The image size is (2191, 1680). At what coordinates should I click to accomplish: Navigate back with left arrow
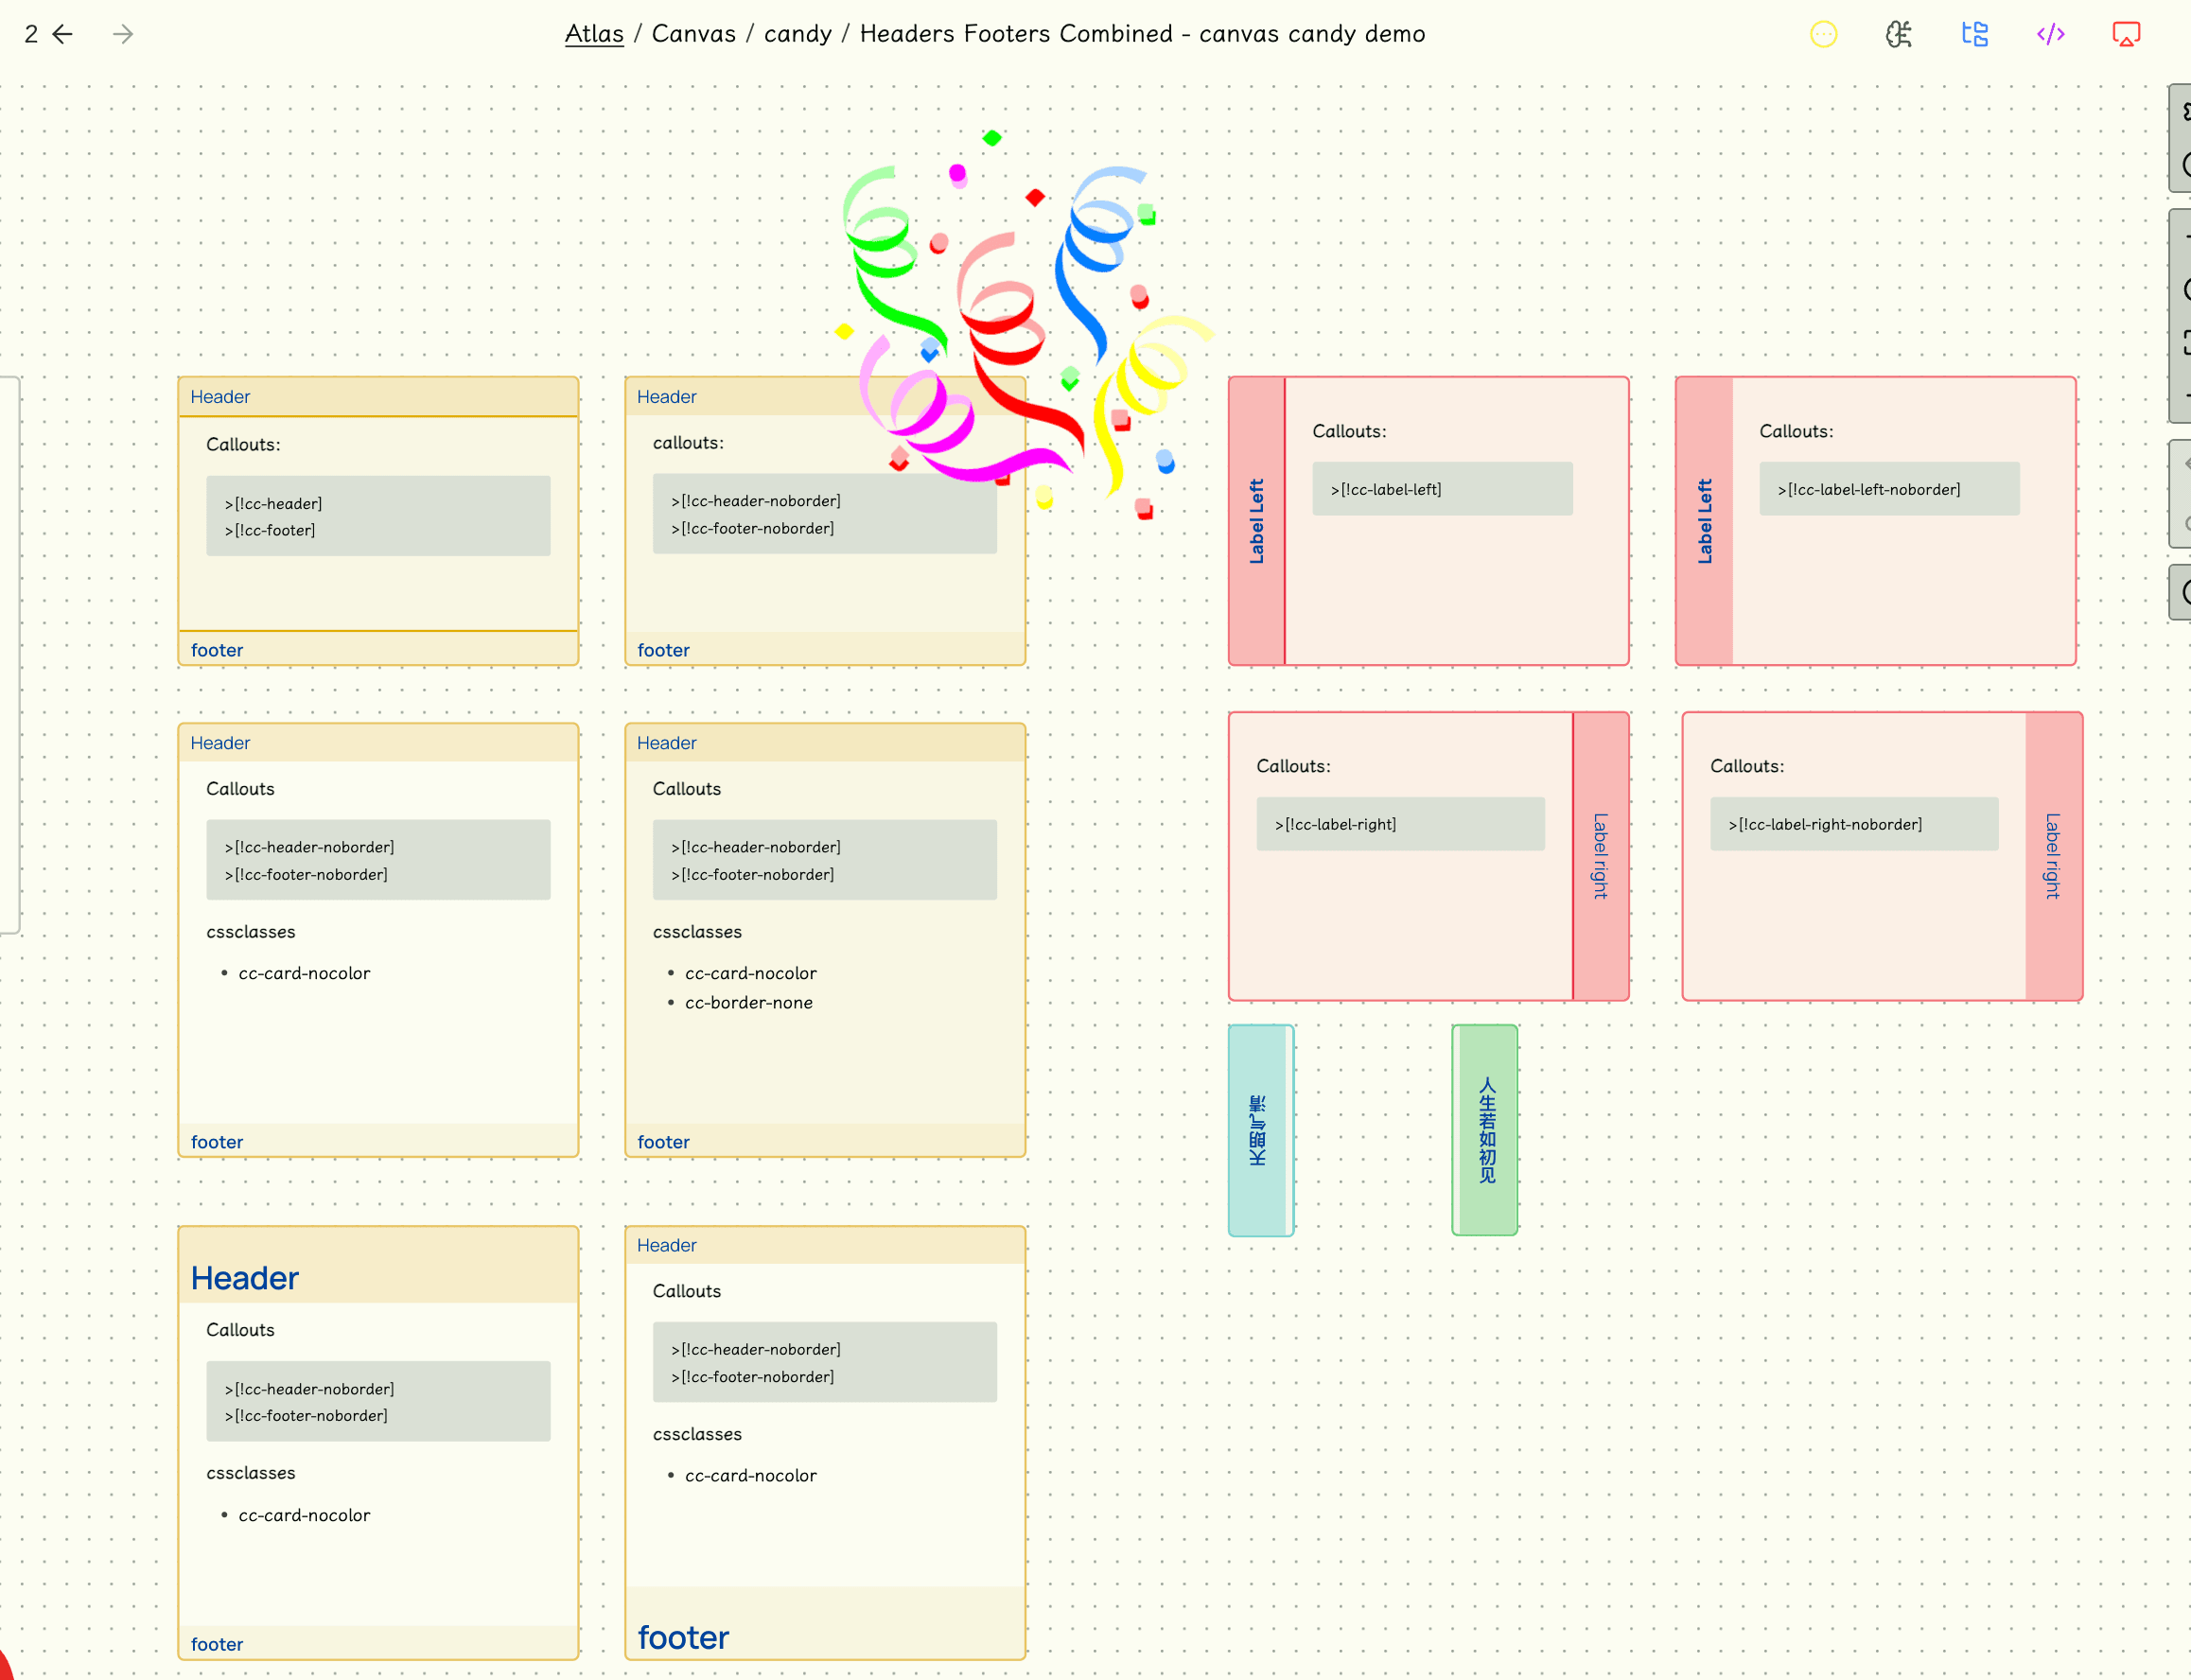tap(62, 35)
